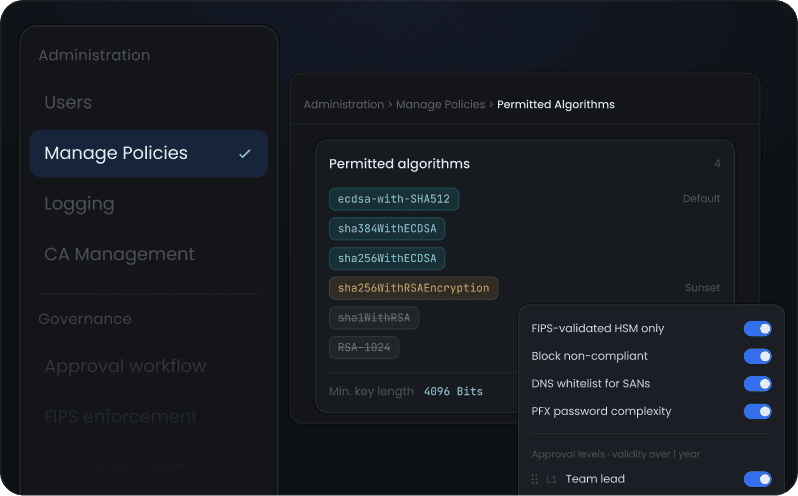Toggle the Team lead approval level
The width and height of the screenshot is (798, 496).
pyautogui.click(x=757, y=479)
